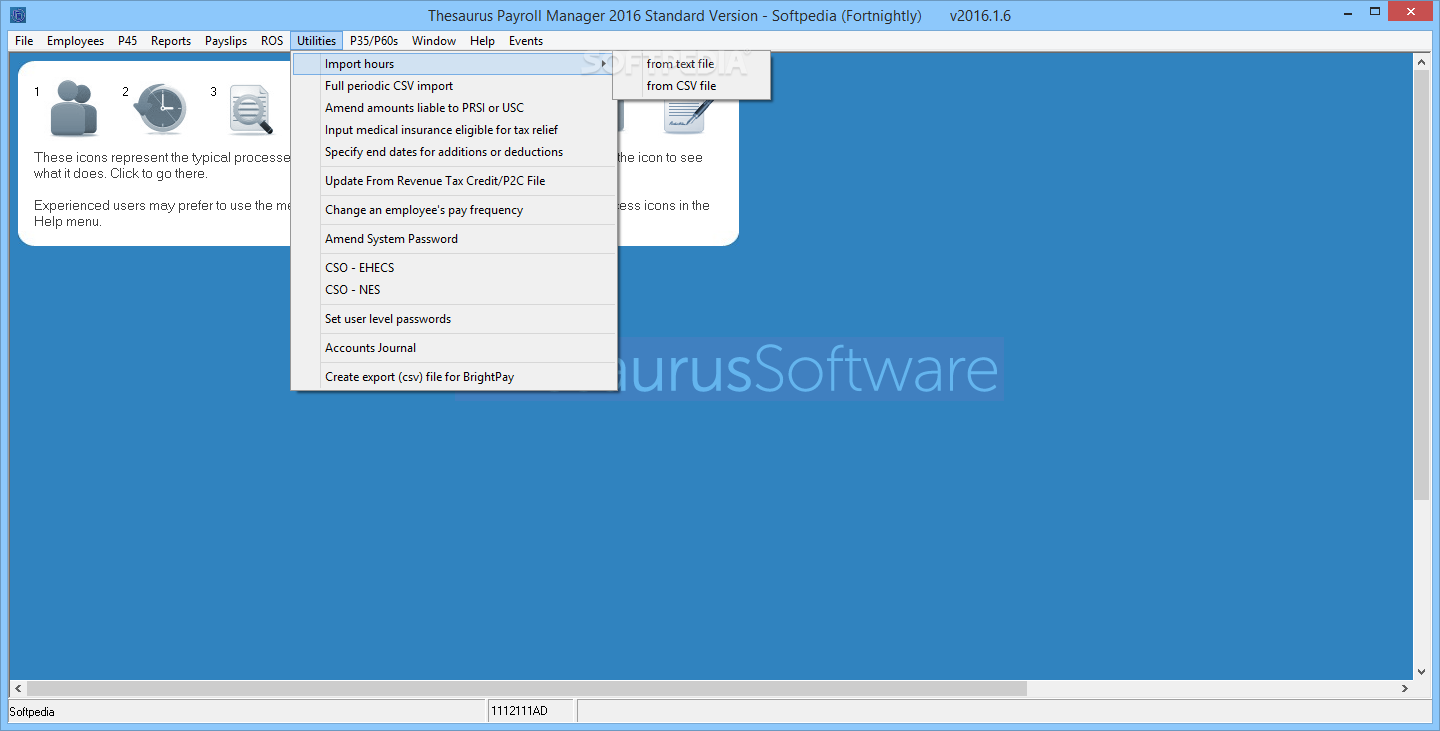Select Full periodic CSV import
Screen dimensions: 1440x731
454,86
